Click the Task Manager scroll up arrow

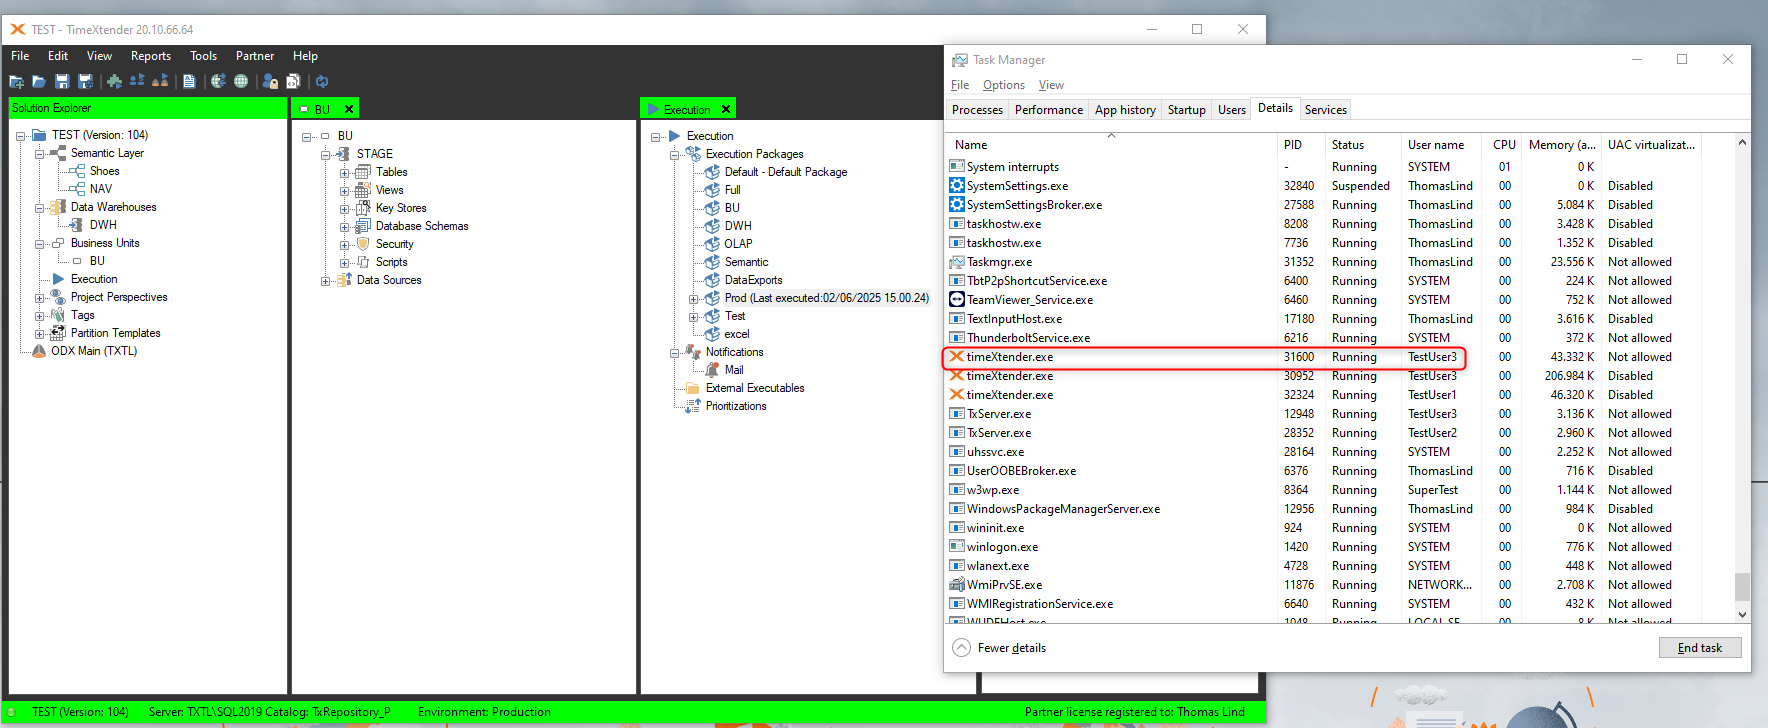[x=1742, y=143]
